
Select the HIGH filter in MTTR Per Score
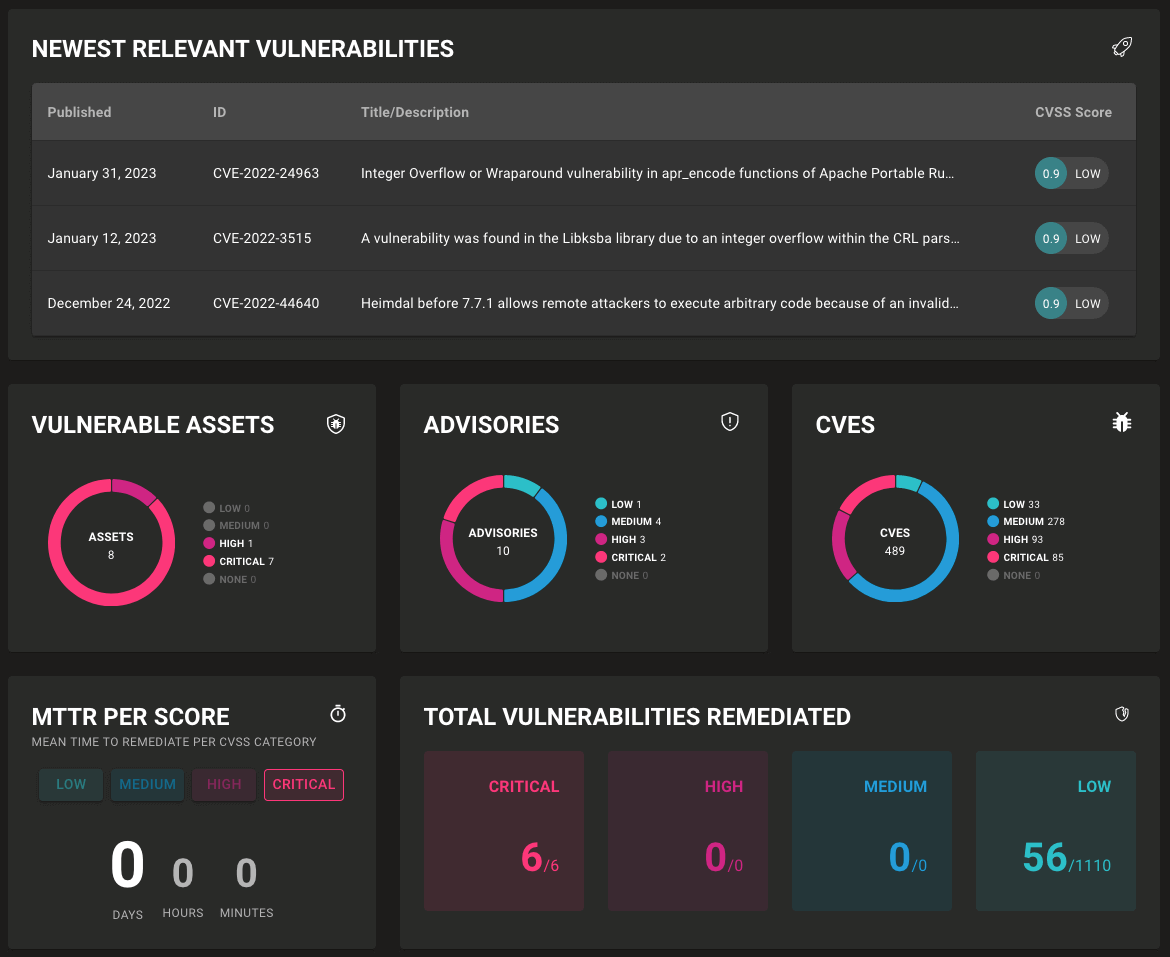point(223,785)
